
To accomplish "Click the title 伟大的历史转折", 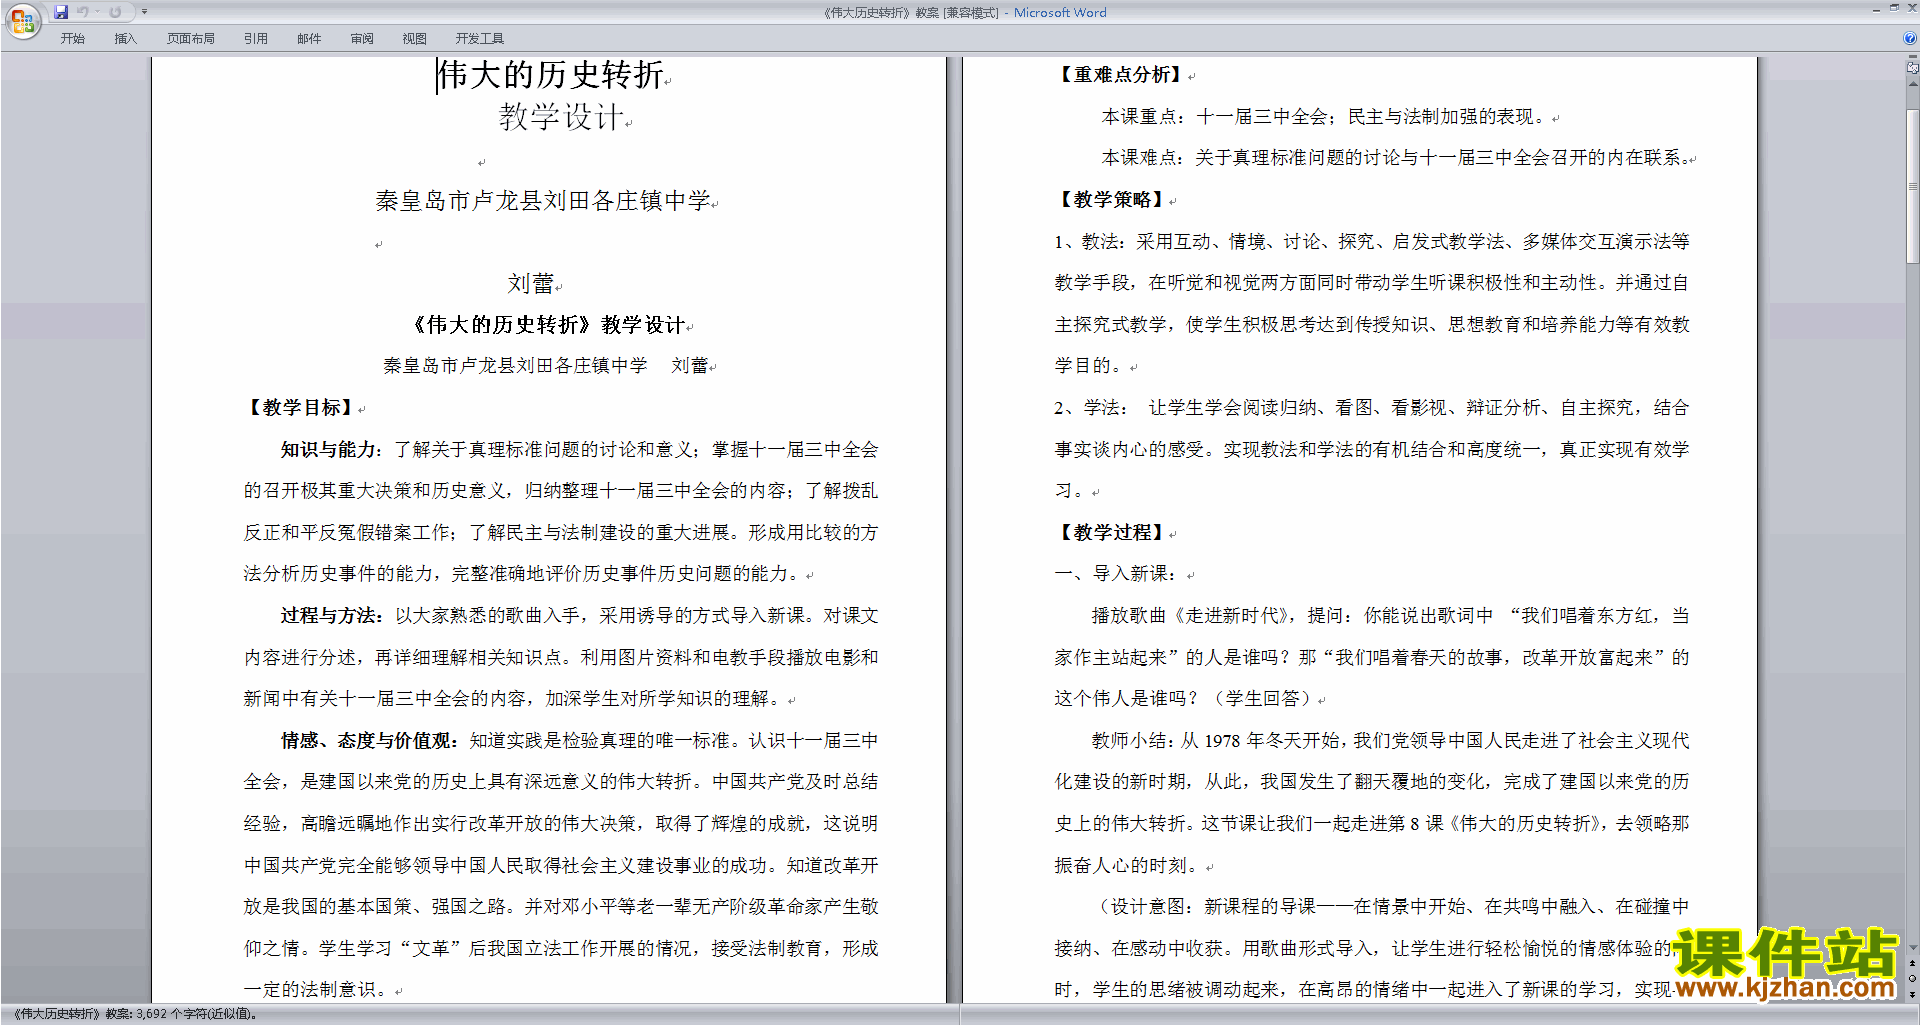I will [x=551, y=75].
